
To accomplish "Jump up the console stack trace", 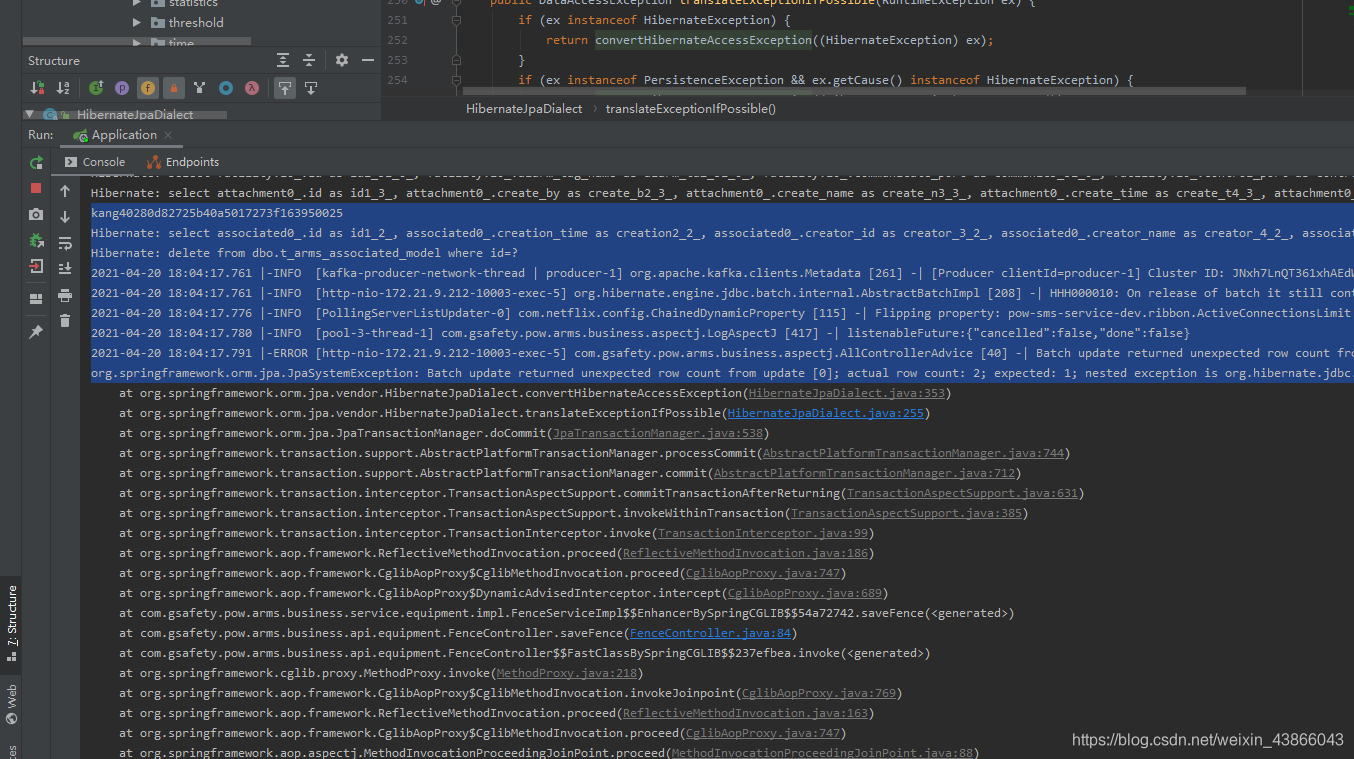I will [x=65, y=191].
